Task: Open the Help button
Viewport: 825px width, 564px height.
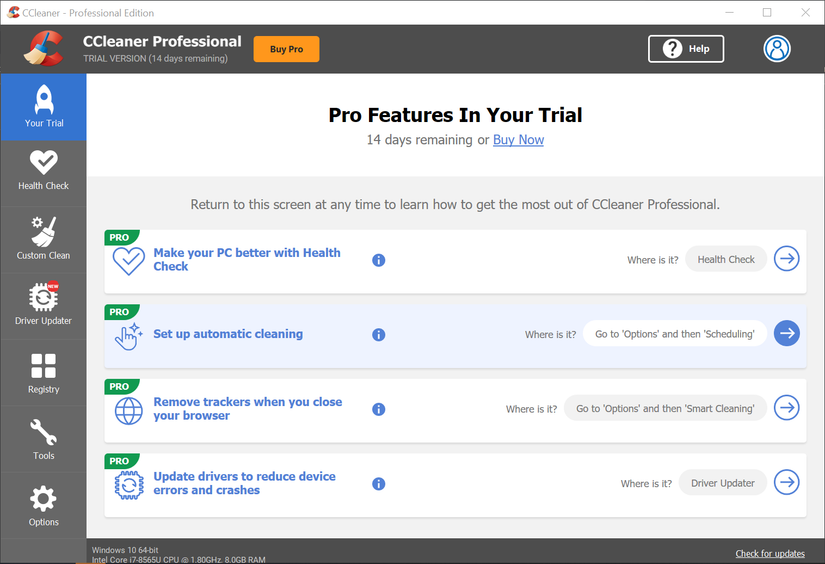Action: [x=686, y=49]
